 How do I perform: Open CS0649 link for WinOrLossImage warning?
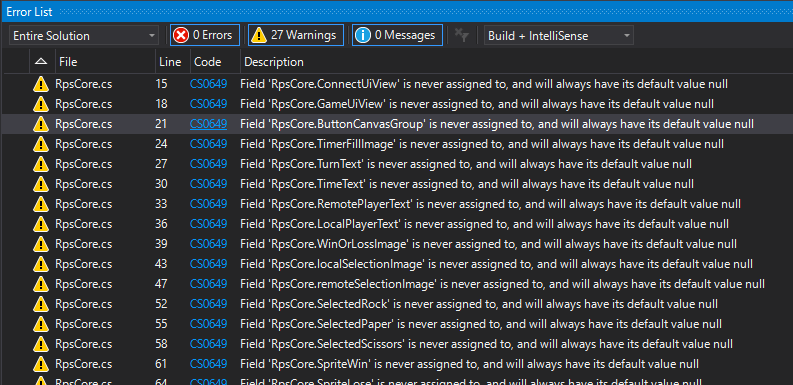pos(208,244)
